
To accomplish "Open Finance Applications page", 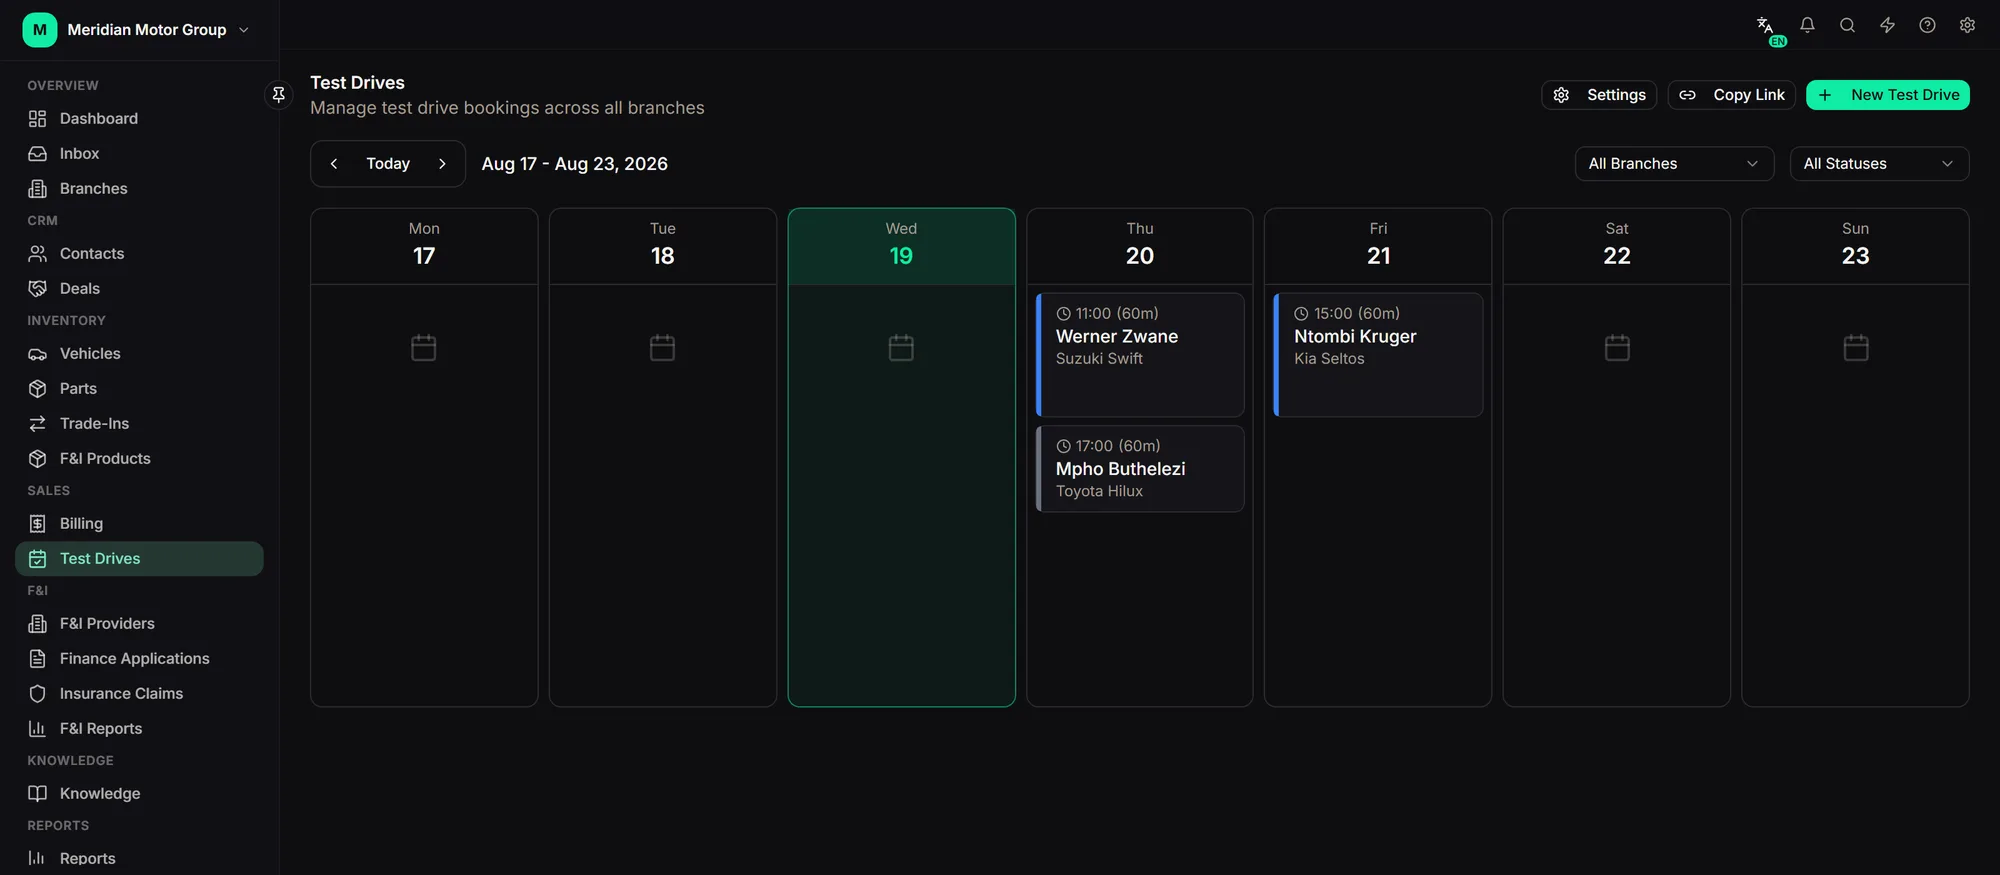I will [x=139, y=659].
